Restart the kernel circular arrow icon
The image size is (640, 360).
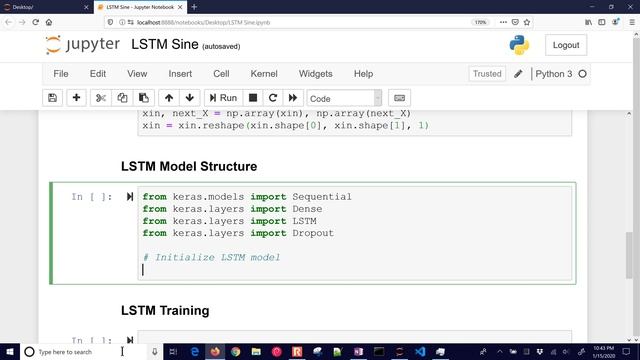273,98
